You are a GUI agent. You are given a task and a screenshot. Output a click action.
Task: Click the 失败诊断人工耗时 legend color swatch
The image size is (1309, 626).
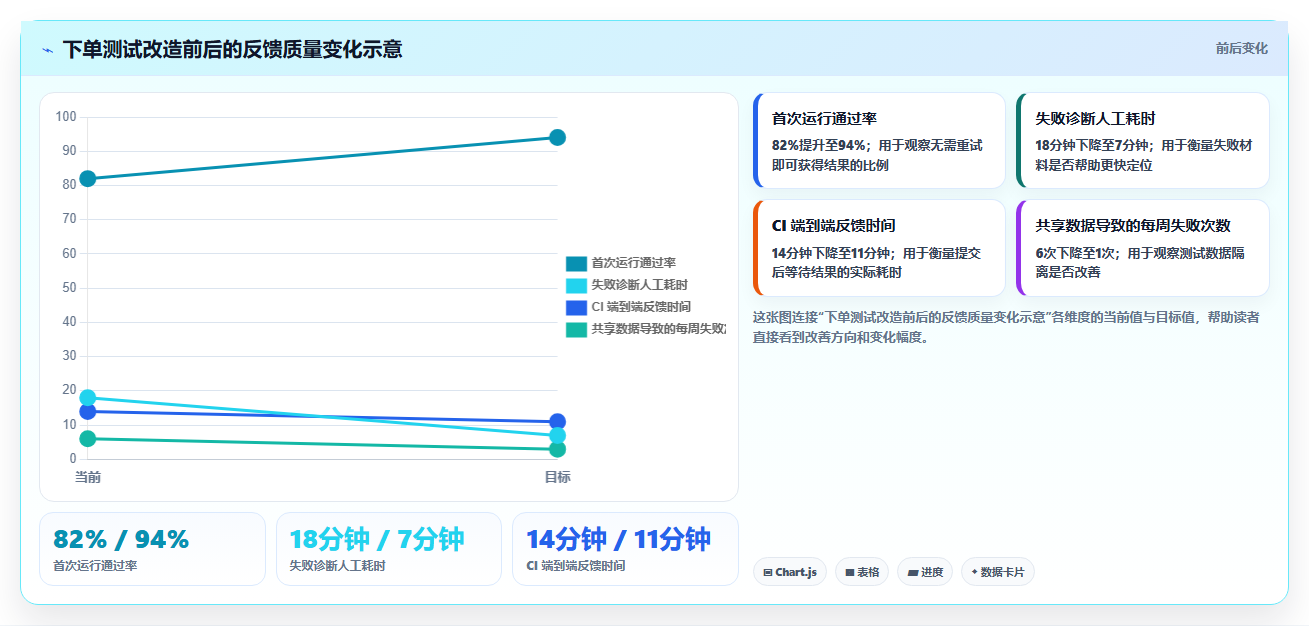pos(576,285)
